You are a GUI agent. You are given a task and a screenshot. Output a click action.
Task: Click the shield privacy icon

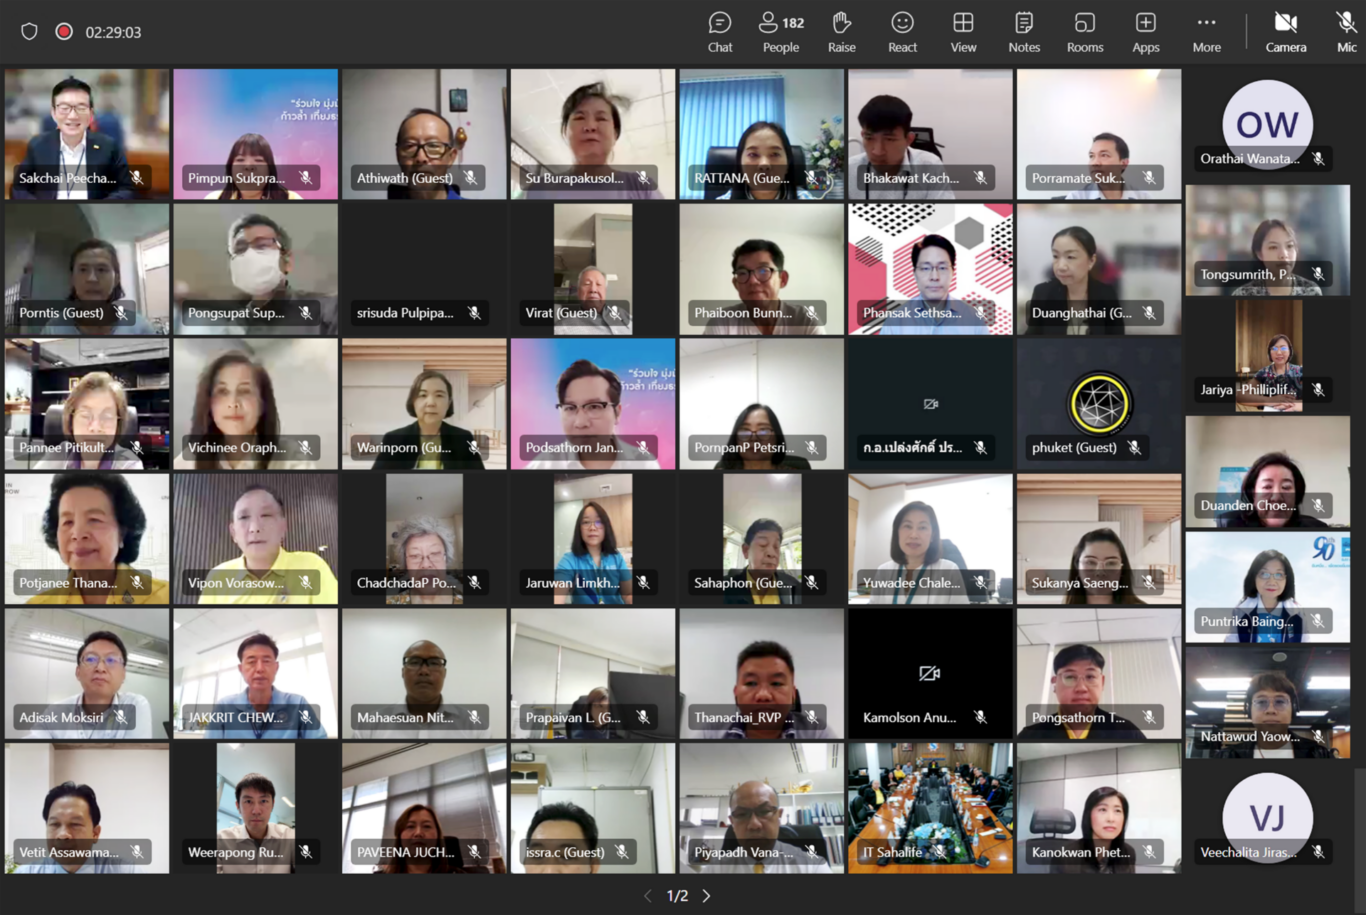[x=29, y=32]
